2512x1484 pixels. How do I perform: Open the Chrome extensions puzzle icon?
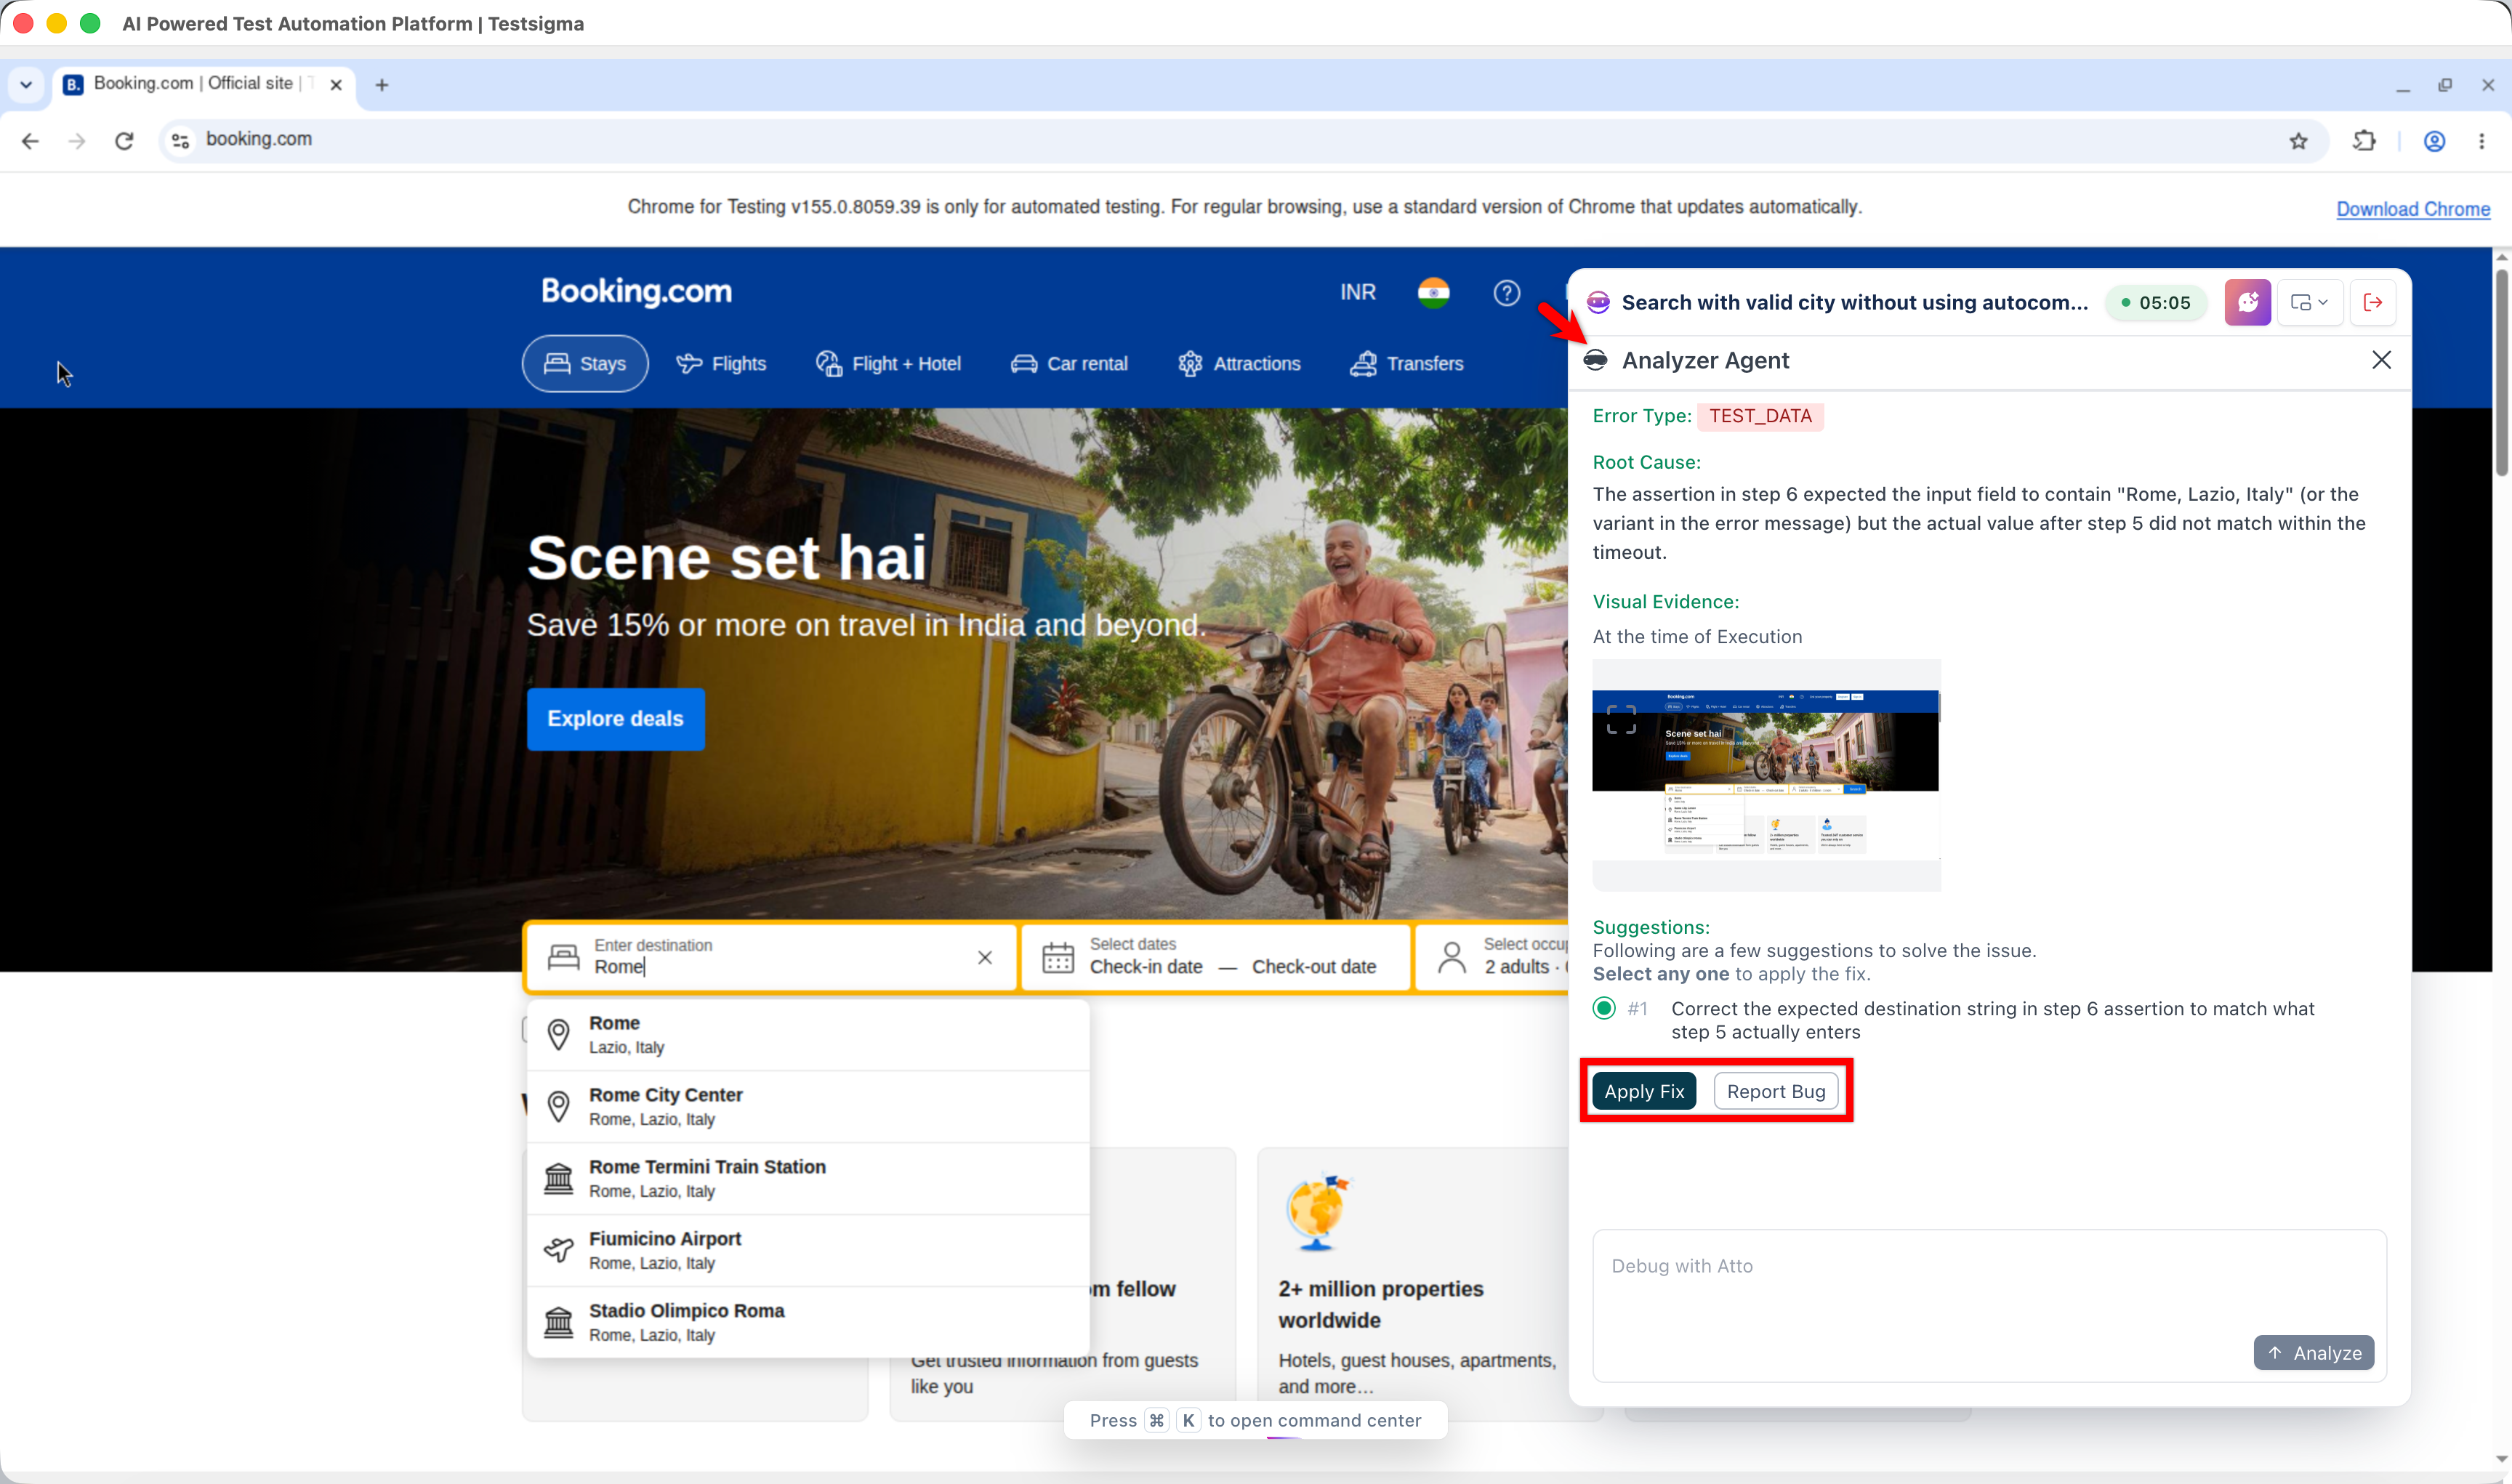click(2364, 141)
